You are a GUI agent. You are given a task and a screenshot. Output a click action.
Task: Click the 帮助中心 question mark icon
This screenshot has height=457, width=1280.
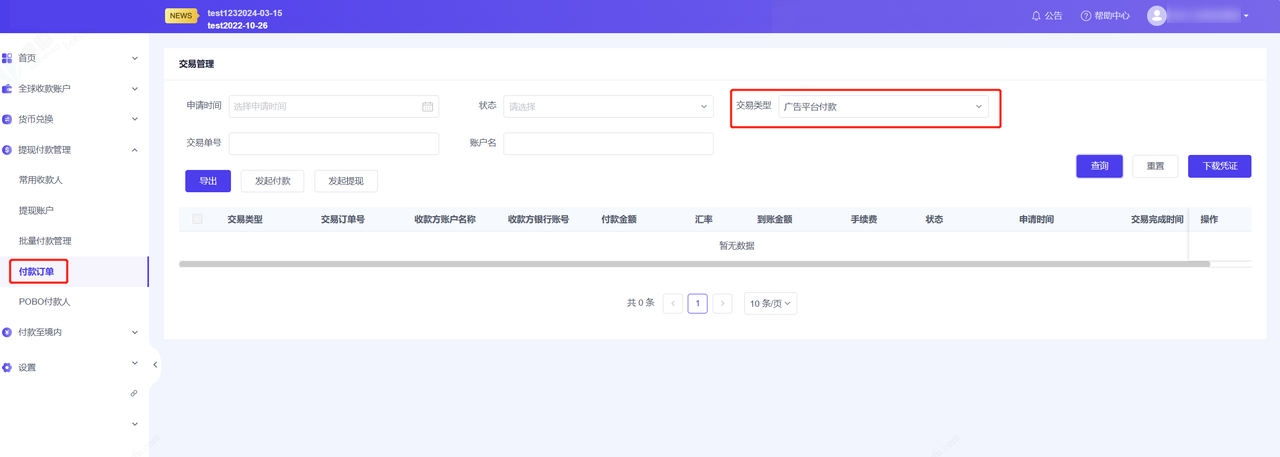[x=1086, y=16]
